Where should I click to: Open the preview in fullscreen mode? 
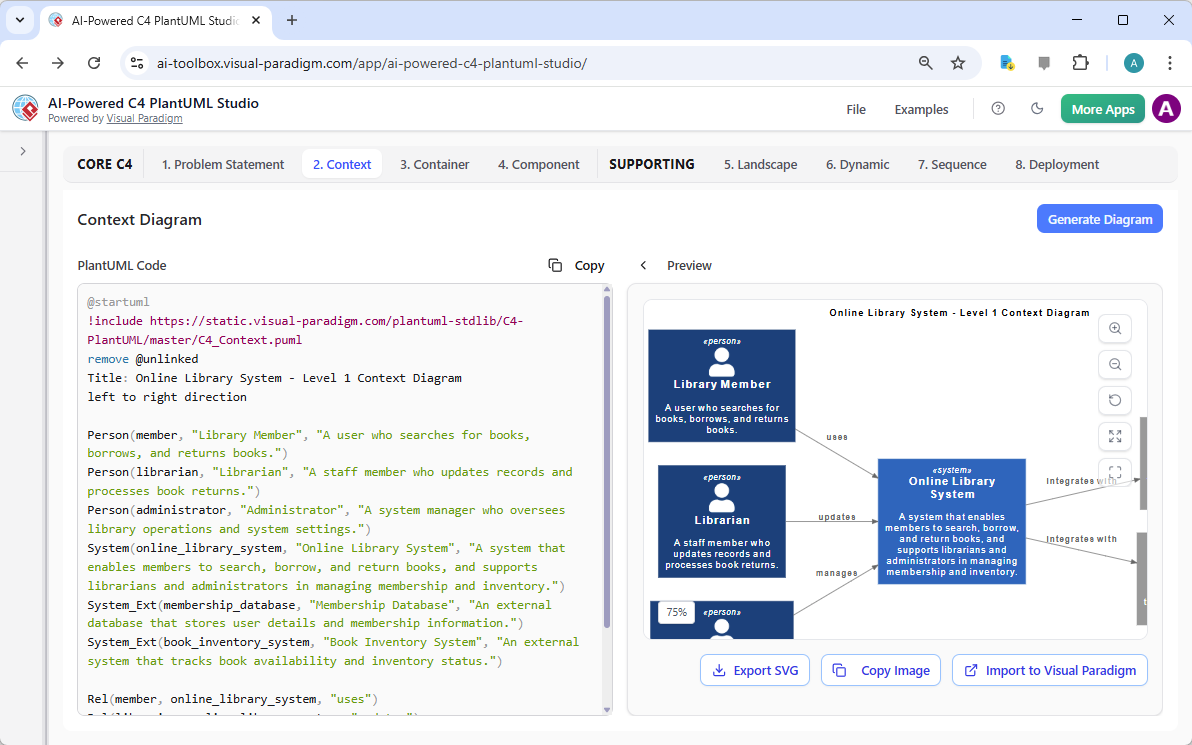point(1114,436)
